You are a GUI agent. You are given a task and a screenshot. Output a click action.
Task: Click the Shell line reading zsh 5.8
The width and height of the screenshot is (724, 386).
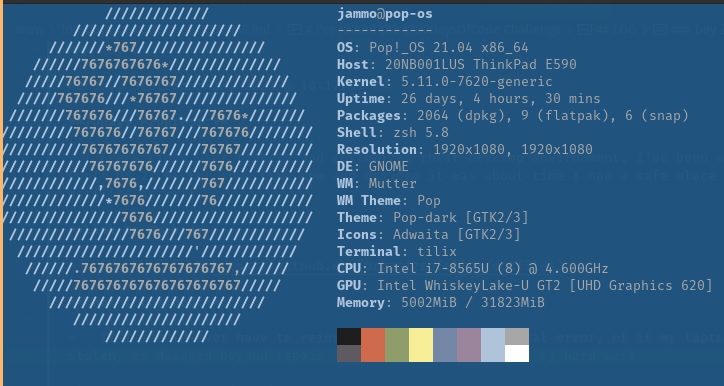pos(393,133)
